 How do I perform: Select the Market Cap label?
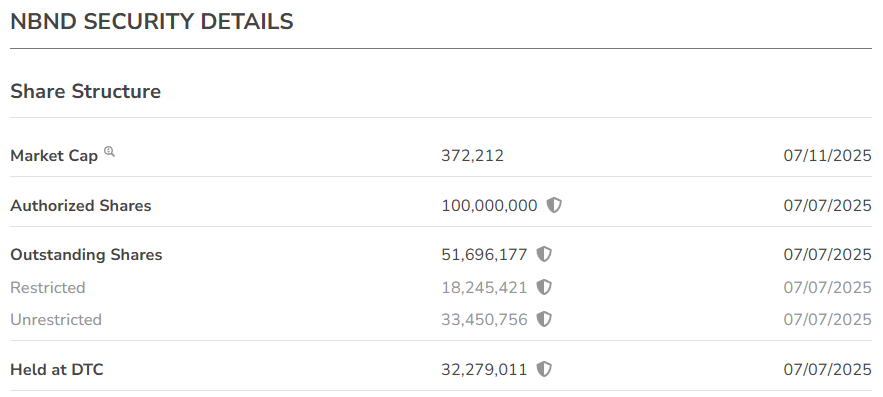(54, 156)
